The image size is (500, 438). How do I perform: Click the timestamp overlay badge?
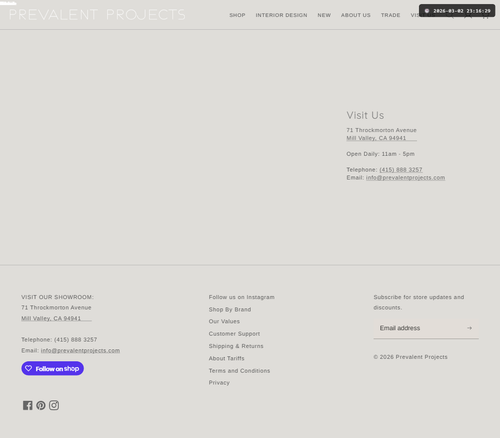457,11
